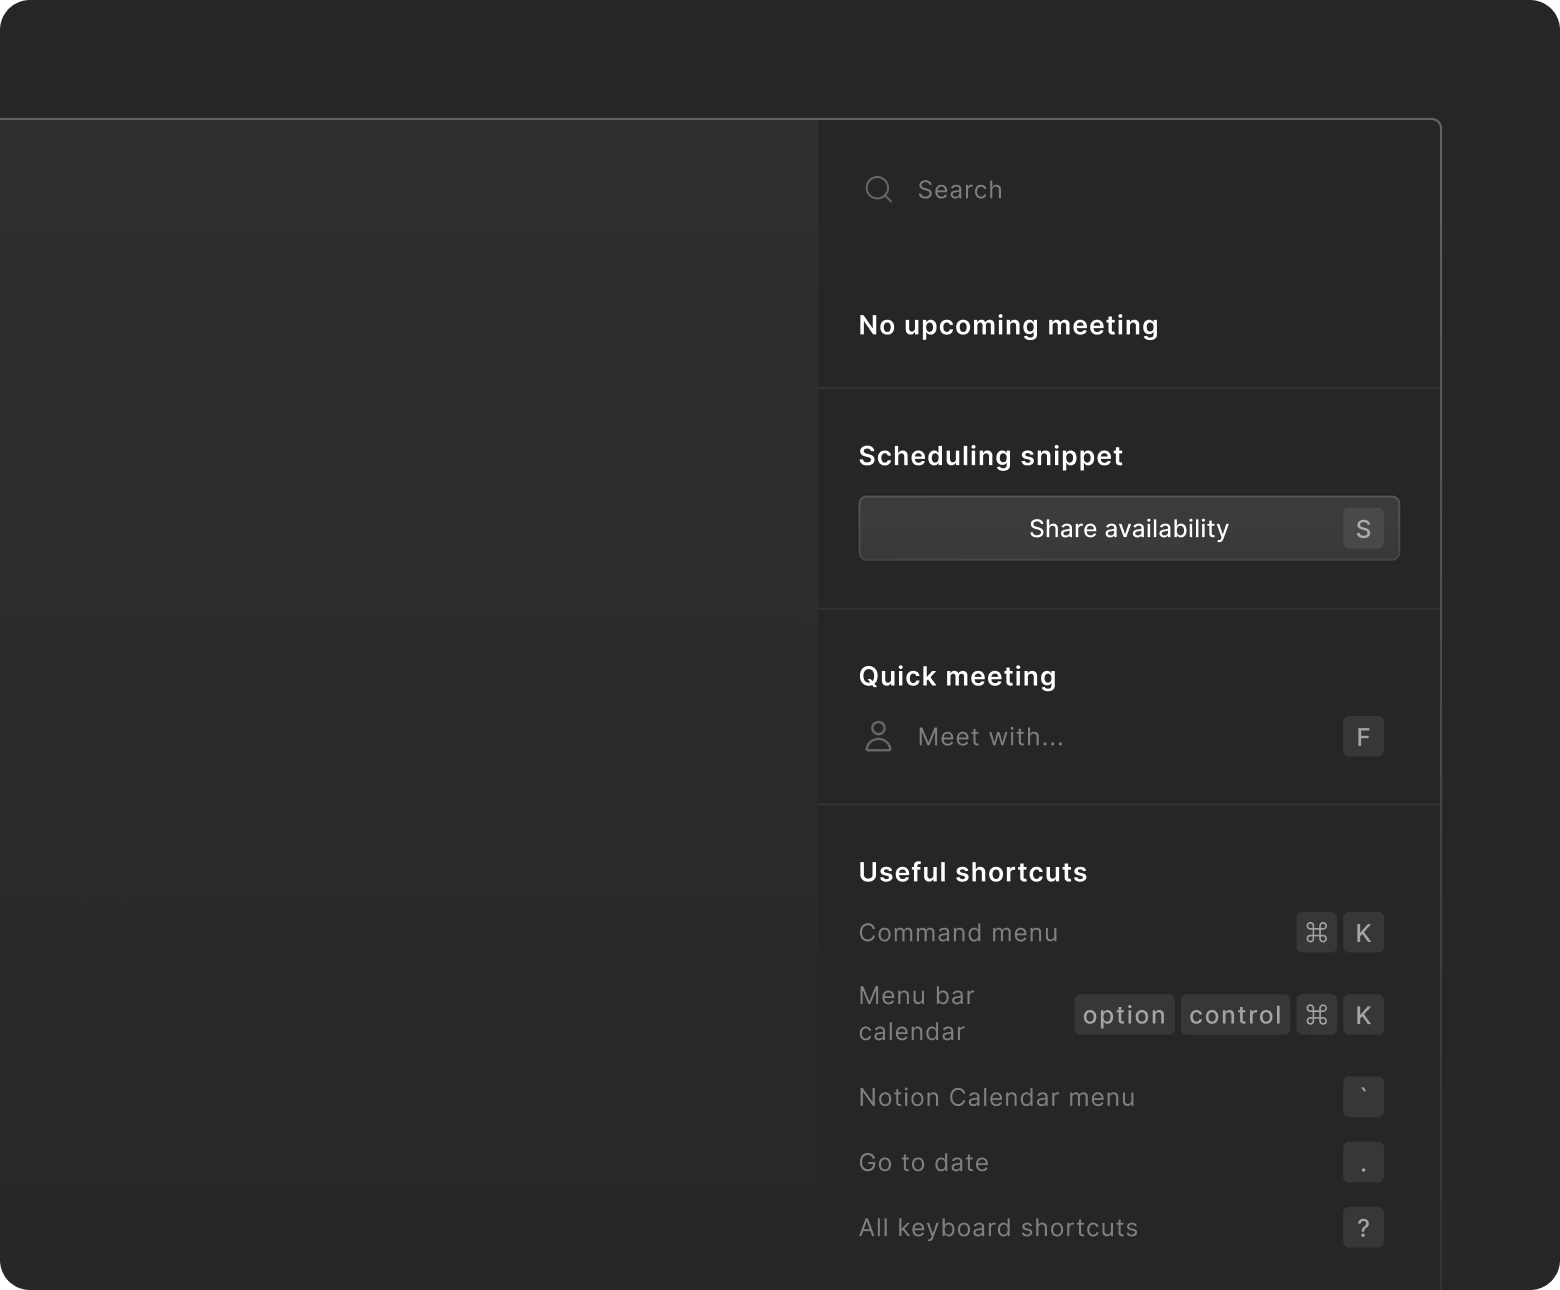1560x1290 pixels.
Task: Click the F key badge in Quick meeting
Action: [1363, 737]
